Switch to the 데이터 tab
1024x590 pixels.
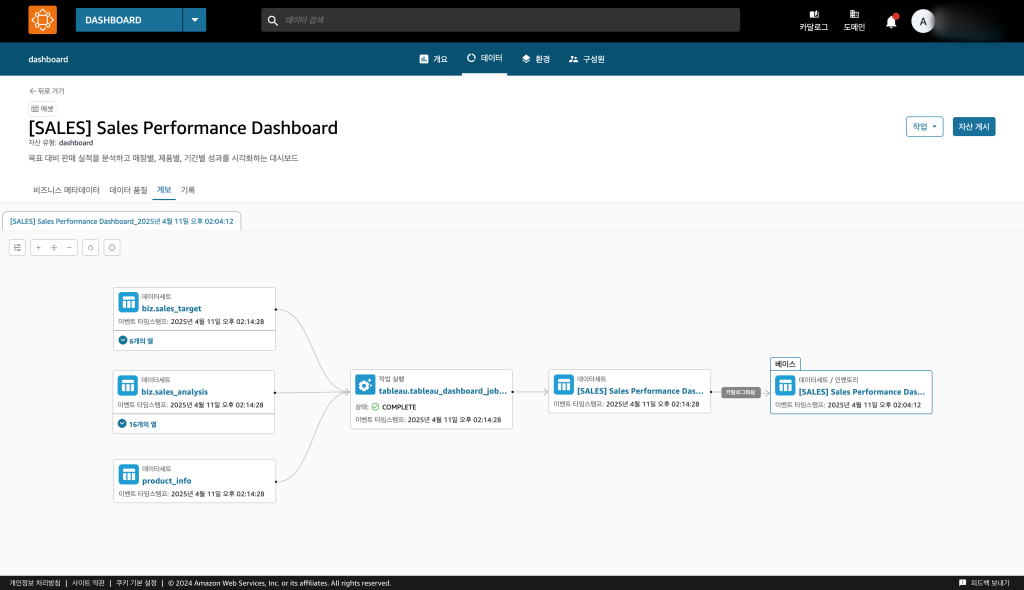click(x=485, y=58)
